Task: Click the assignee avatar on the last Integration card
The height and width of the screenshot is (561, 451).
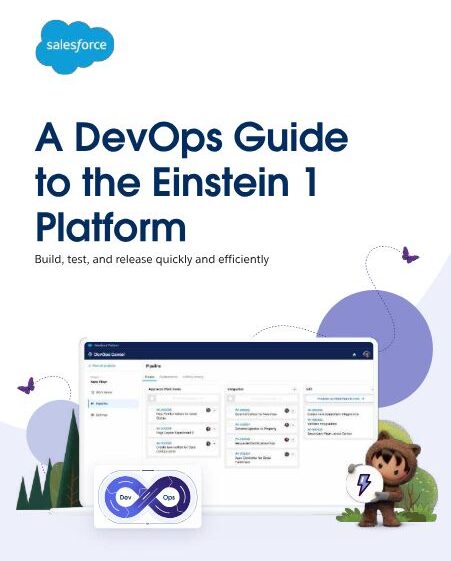Action: tap(286, 454)
